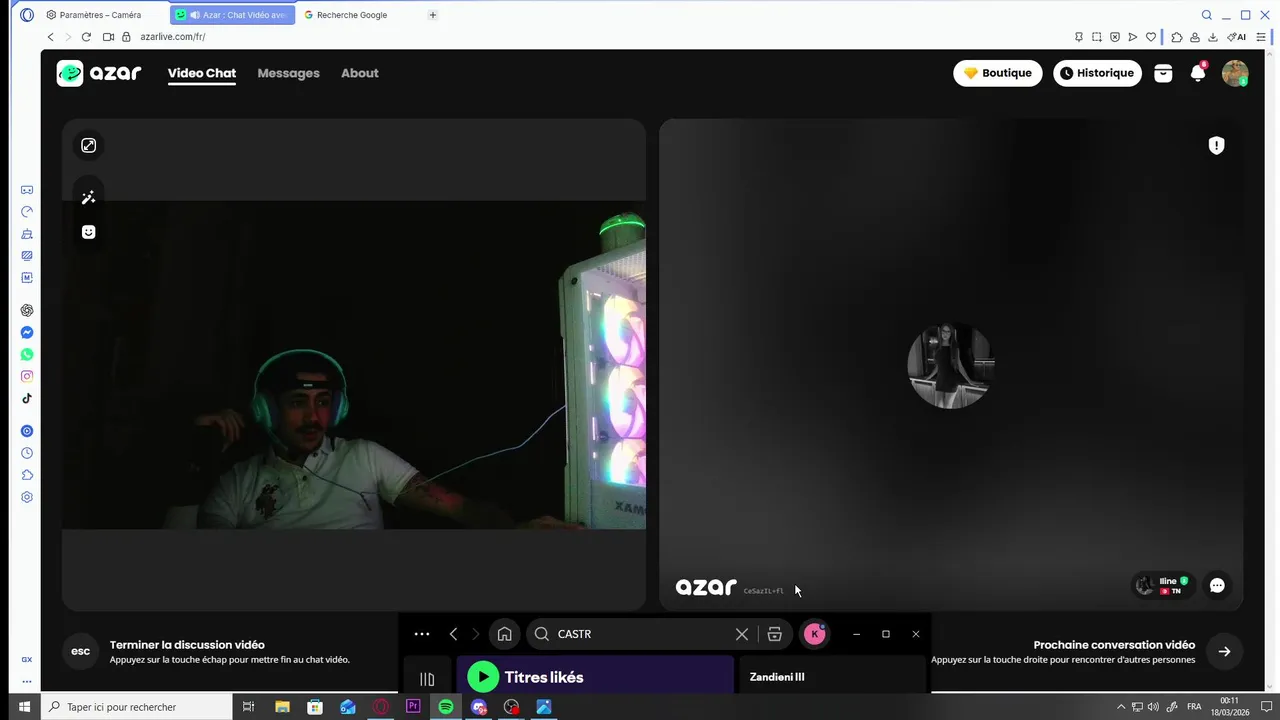Go to Spotify home
Image resolution: width=1280 pixels, height=720 pixels.
click(504, 634)
